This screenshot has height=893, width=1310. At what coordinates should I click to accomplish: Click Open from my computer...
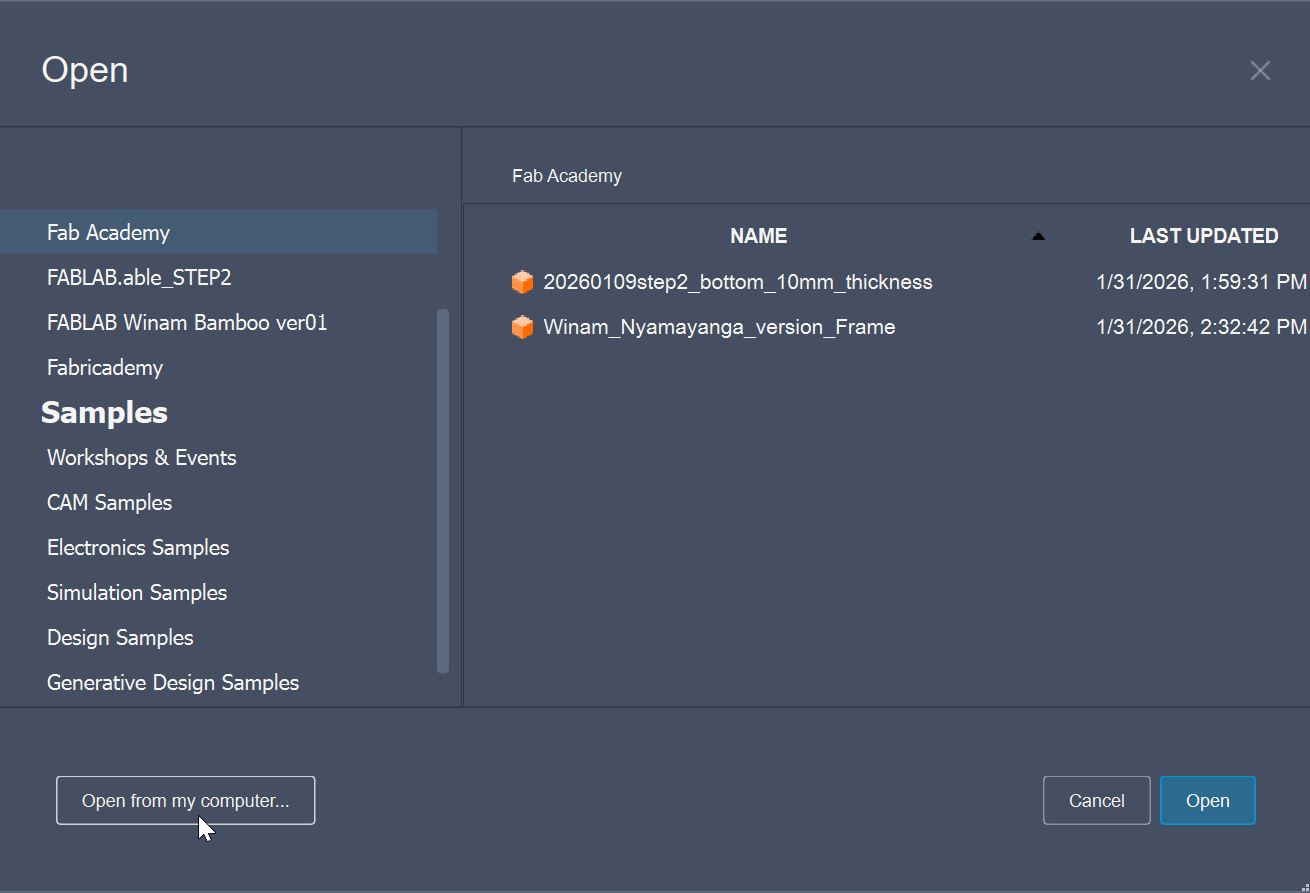click(185, 800)
